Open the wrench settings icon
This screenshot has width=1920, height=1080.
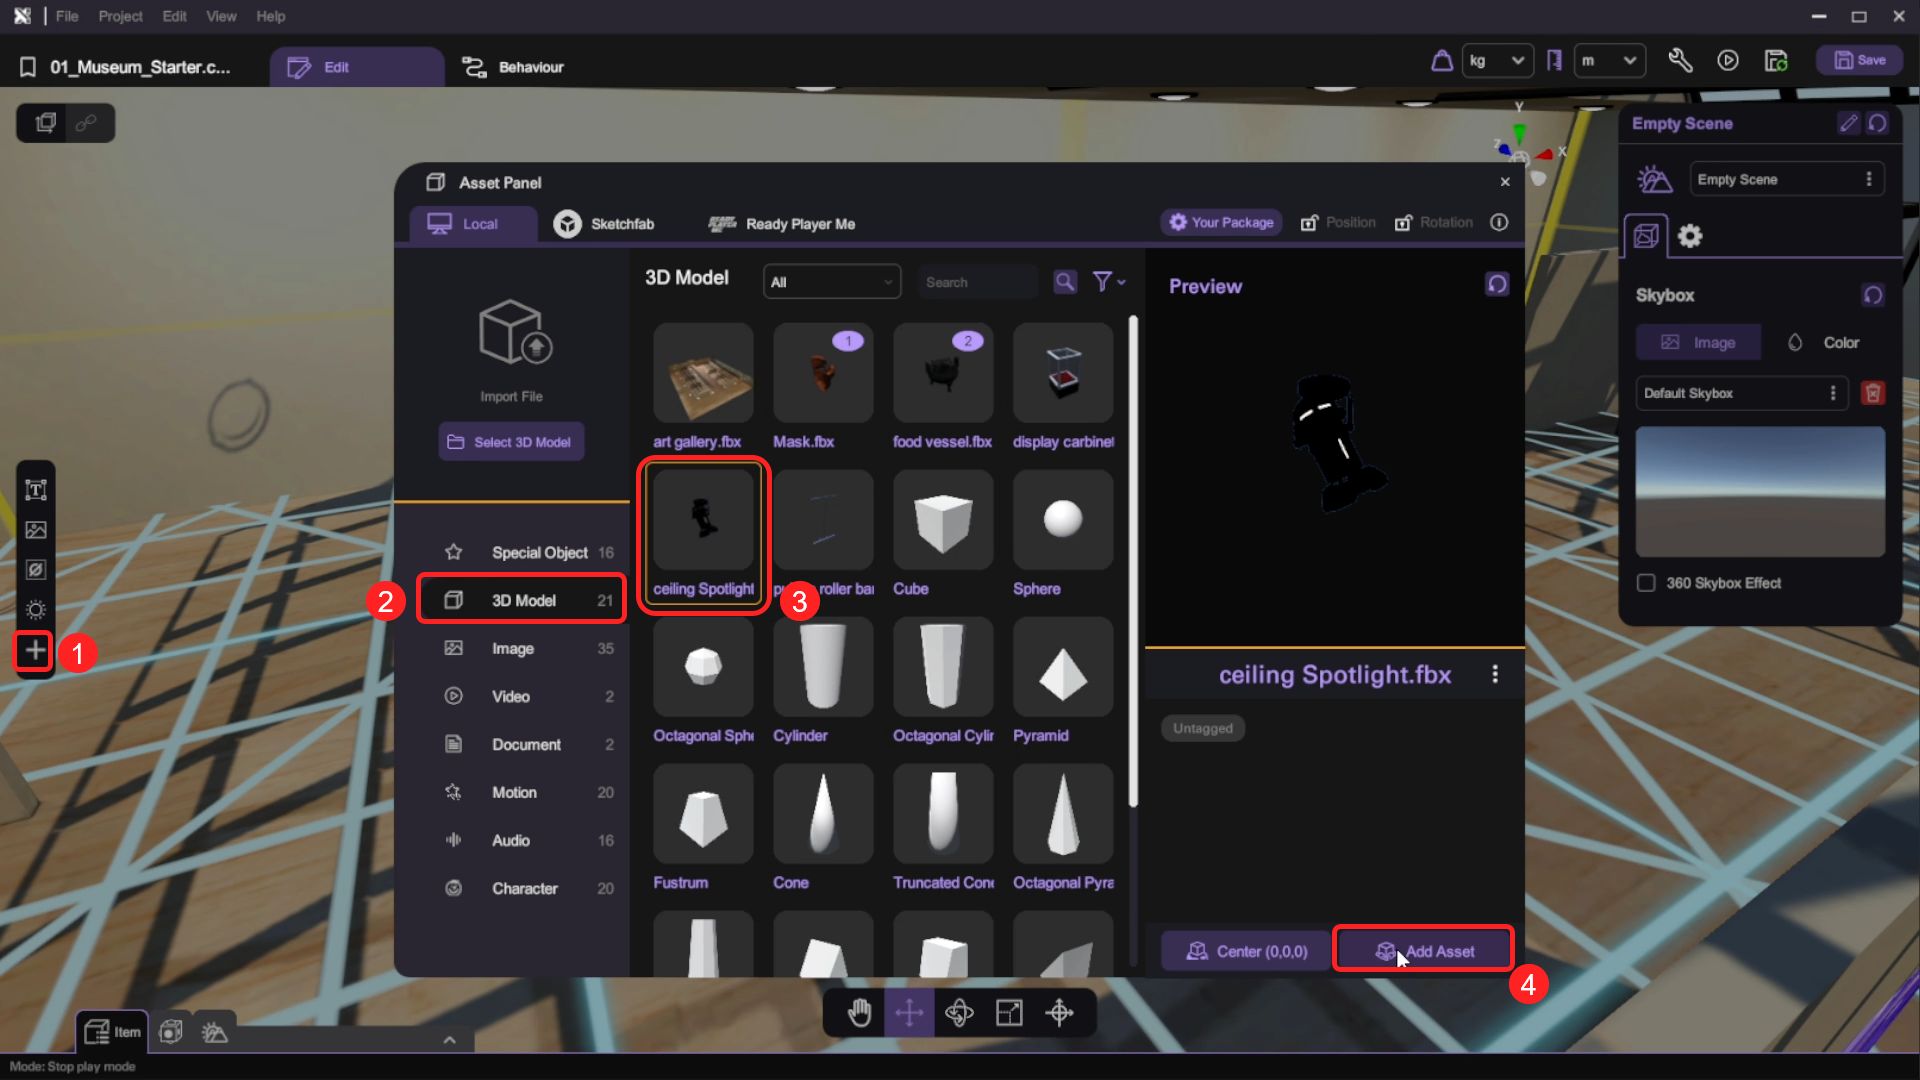point(1680,61)
